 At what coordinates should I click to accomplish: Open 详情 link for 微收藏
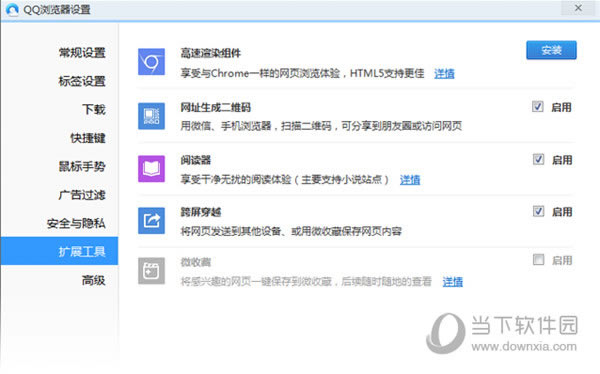(x=453, y=282)
